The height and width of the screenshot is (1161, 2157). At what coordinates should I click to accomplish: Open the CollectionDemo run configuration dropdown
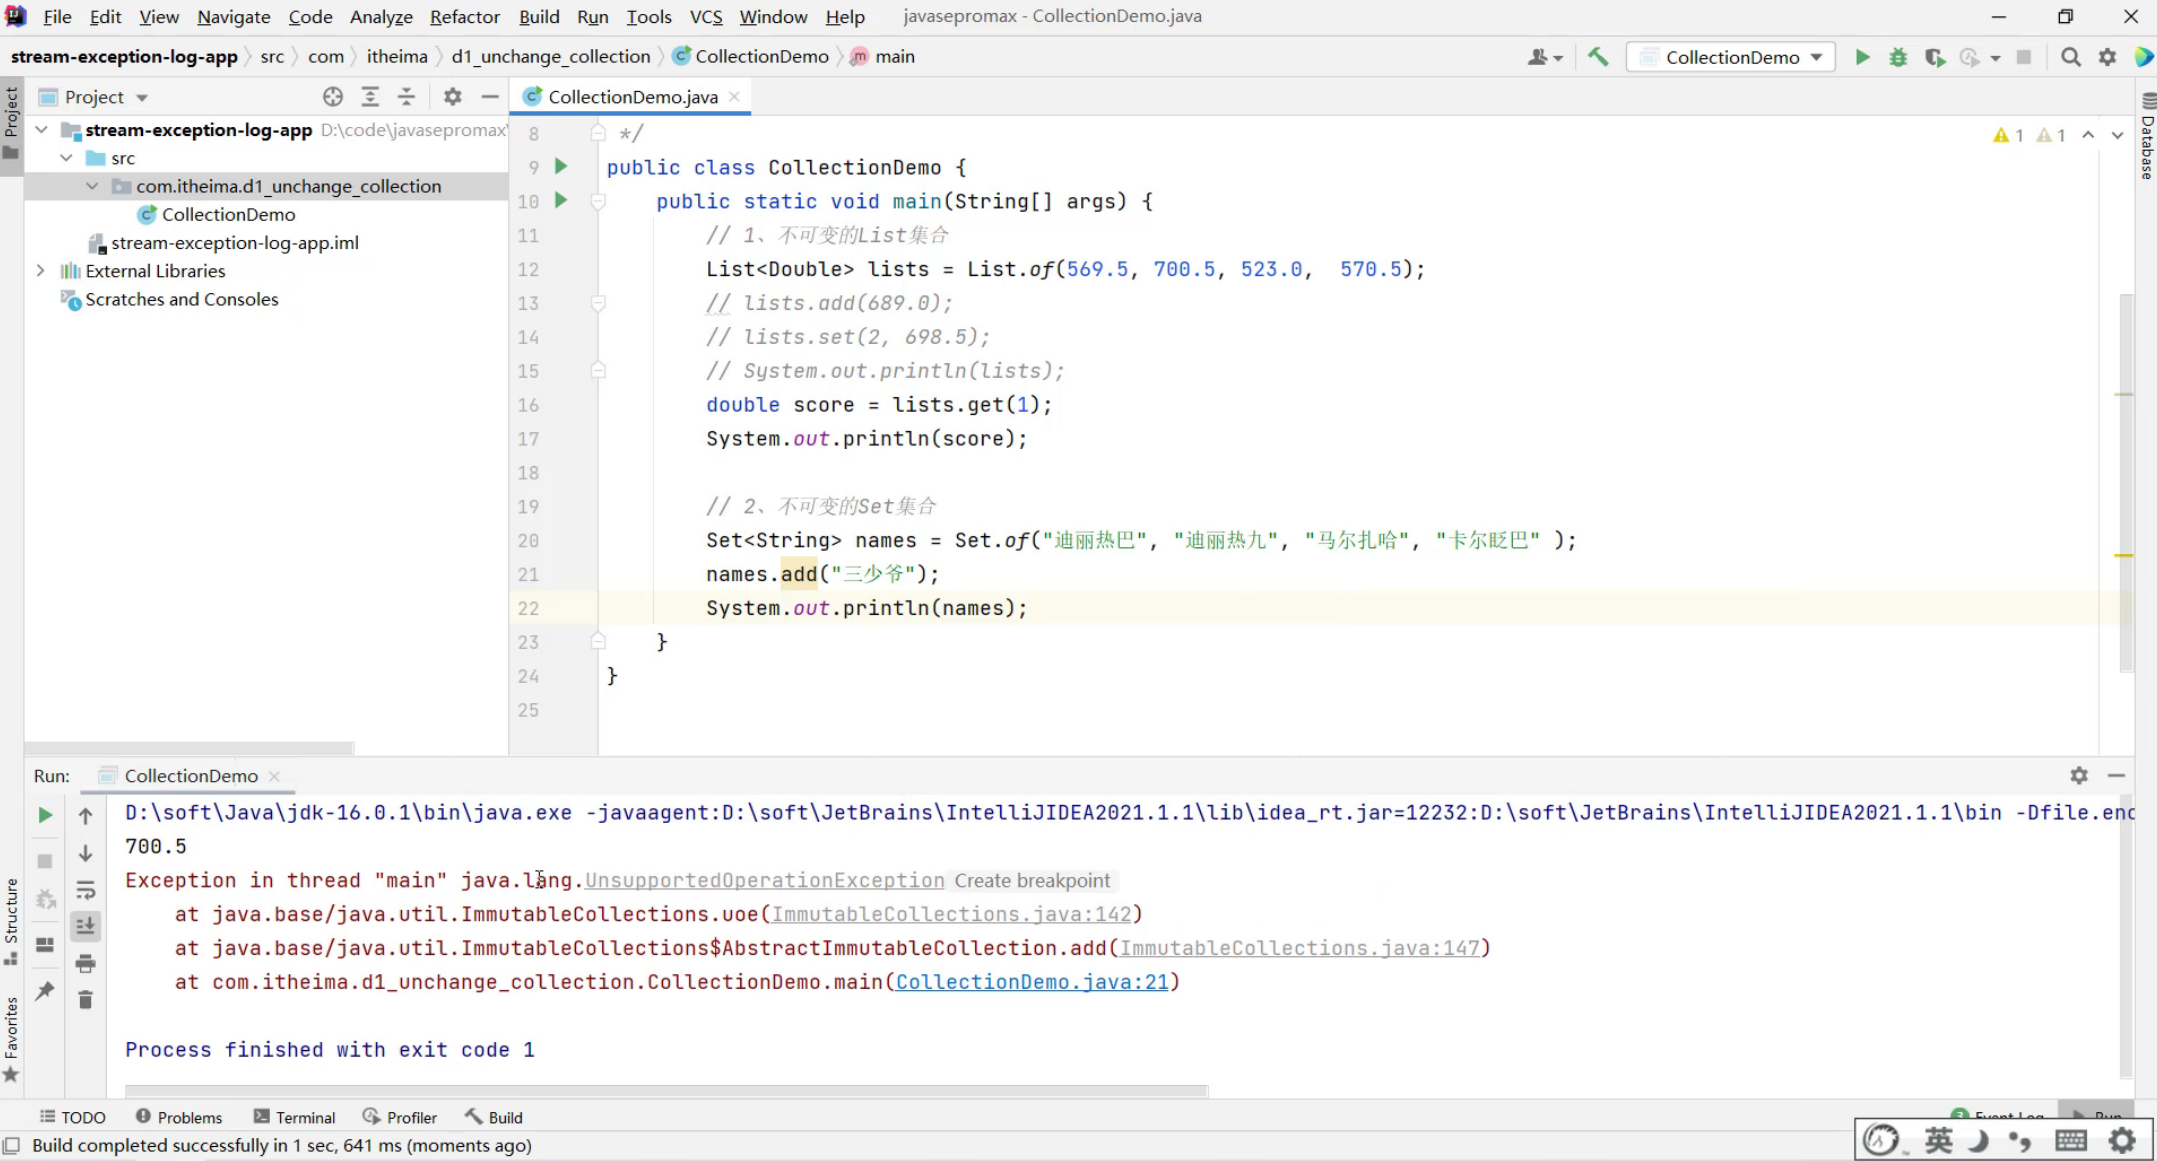click(x=1732, y=57)
